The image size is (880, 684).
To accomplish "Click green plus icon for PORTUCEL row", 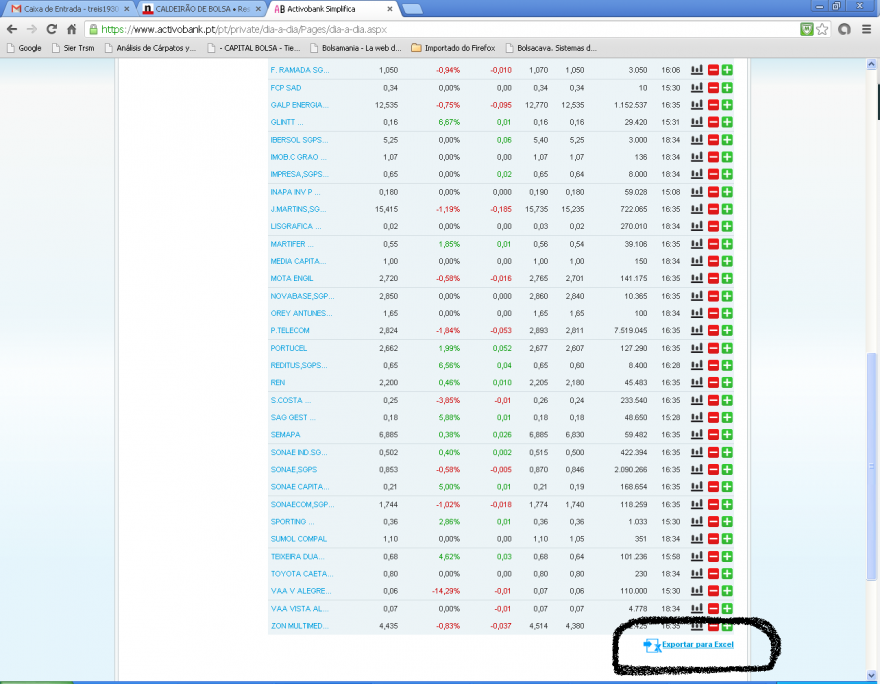I will point(727,348).
